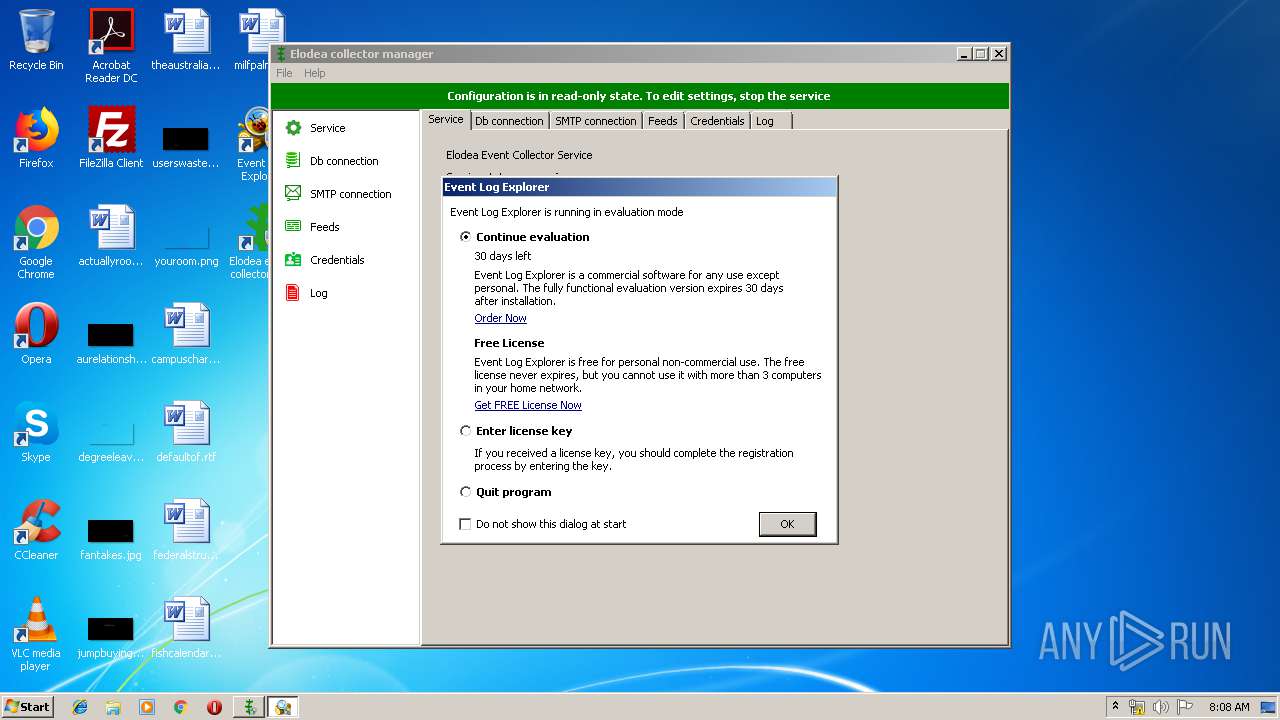1280x720 pixels.
Task: Open media player taskbar icon
Action: point(147,707)
